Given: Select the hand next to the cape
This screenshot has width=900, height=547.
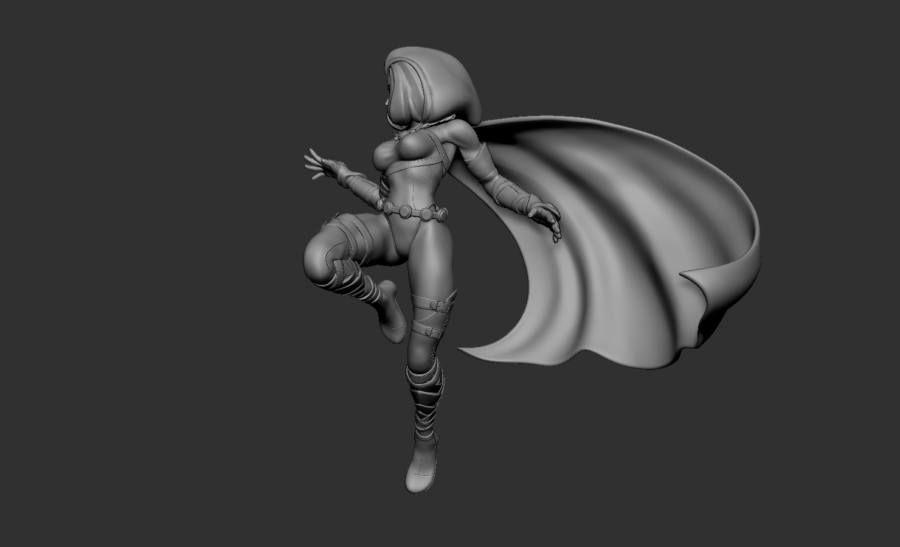Looking at the screenshot, I should coord(545,218).
